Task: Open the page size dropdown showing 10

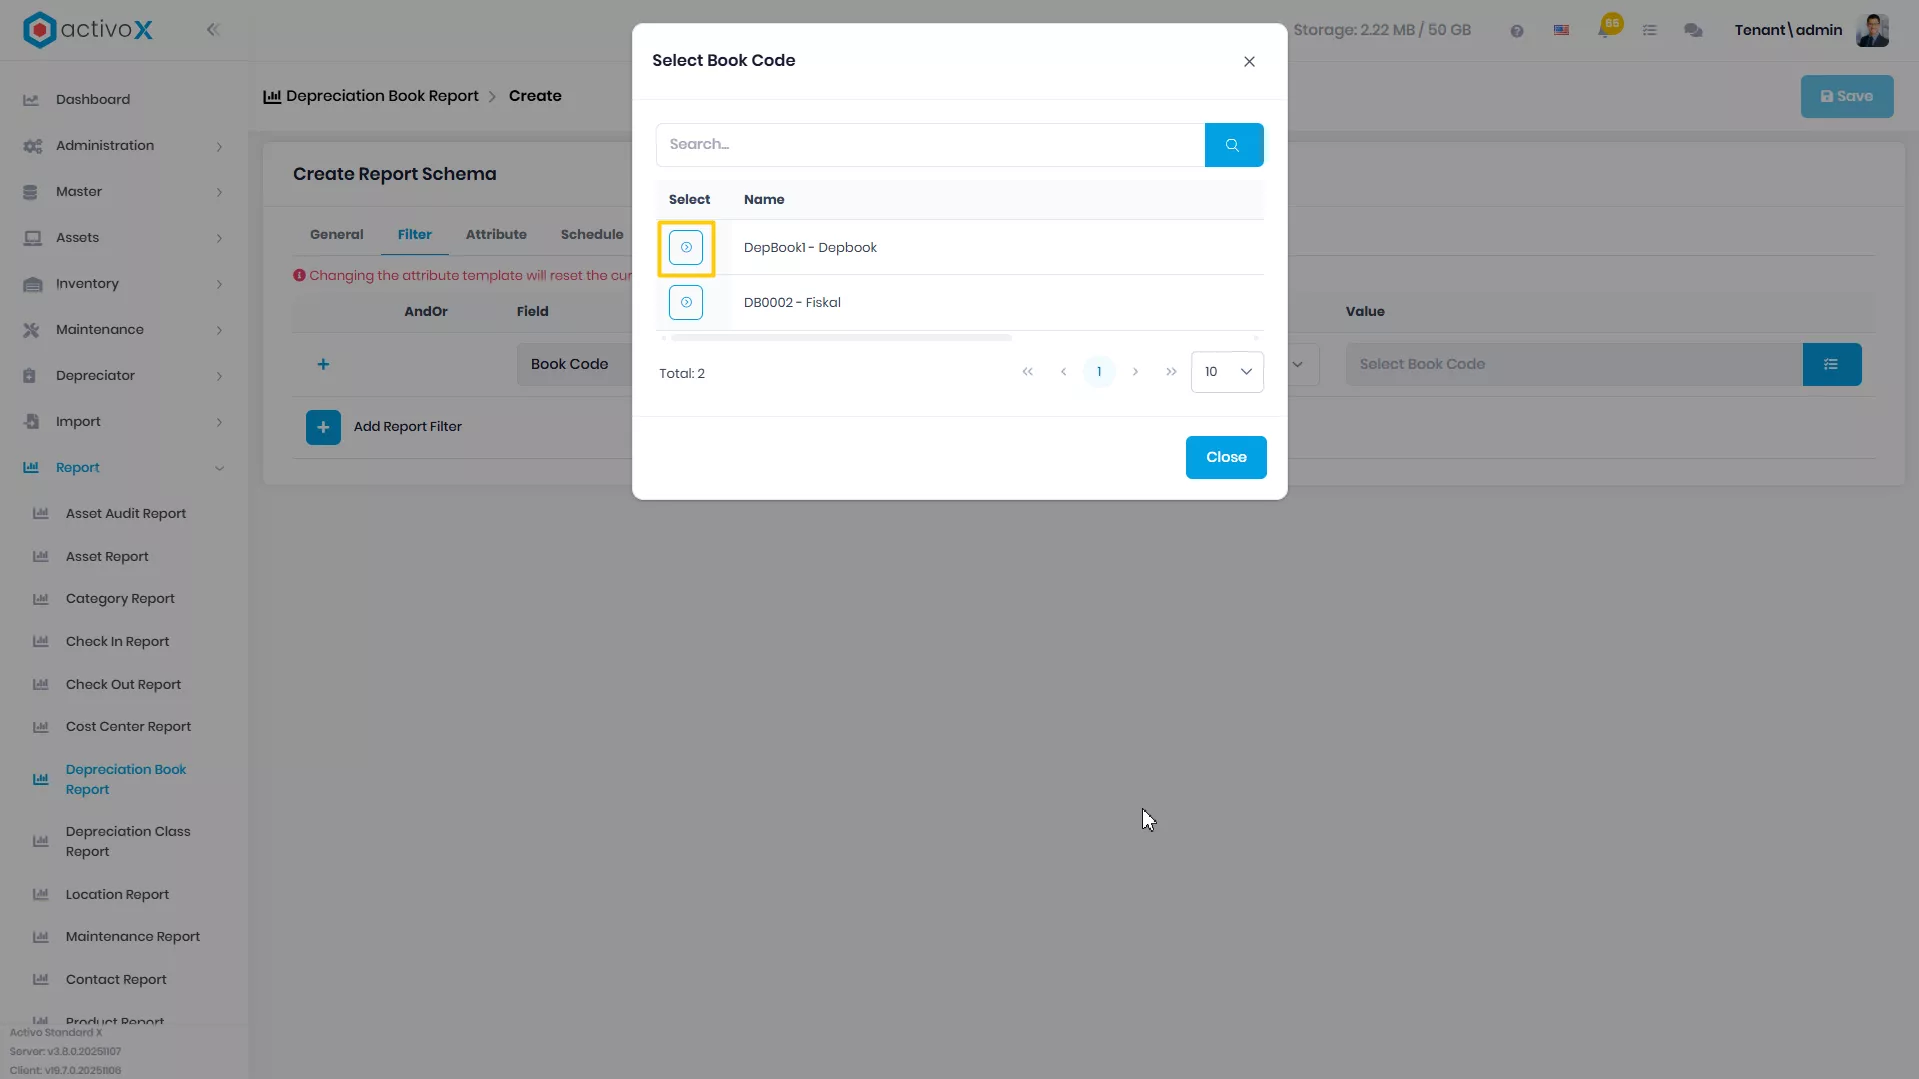Action: [1227, 372]
